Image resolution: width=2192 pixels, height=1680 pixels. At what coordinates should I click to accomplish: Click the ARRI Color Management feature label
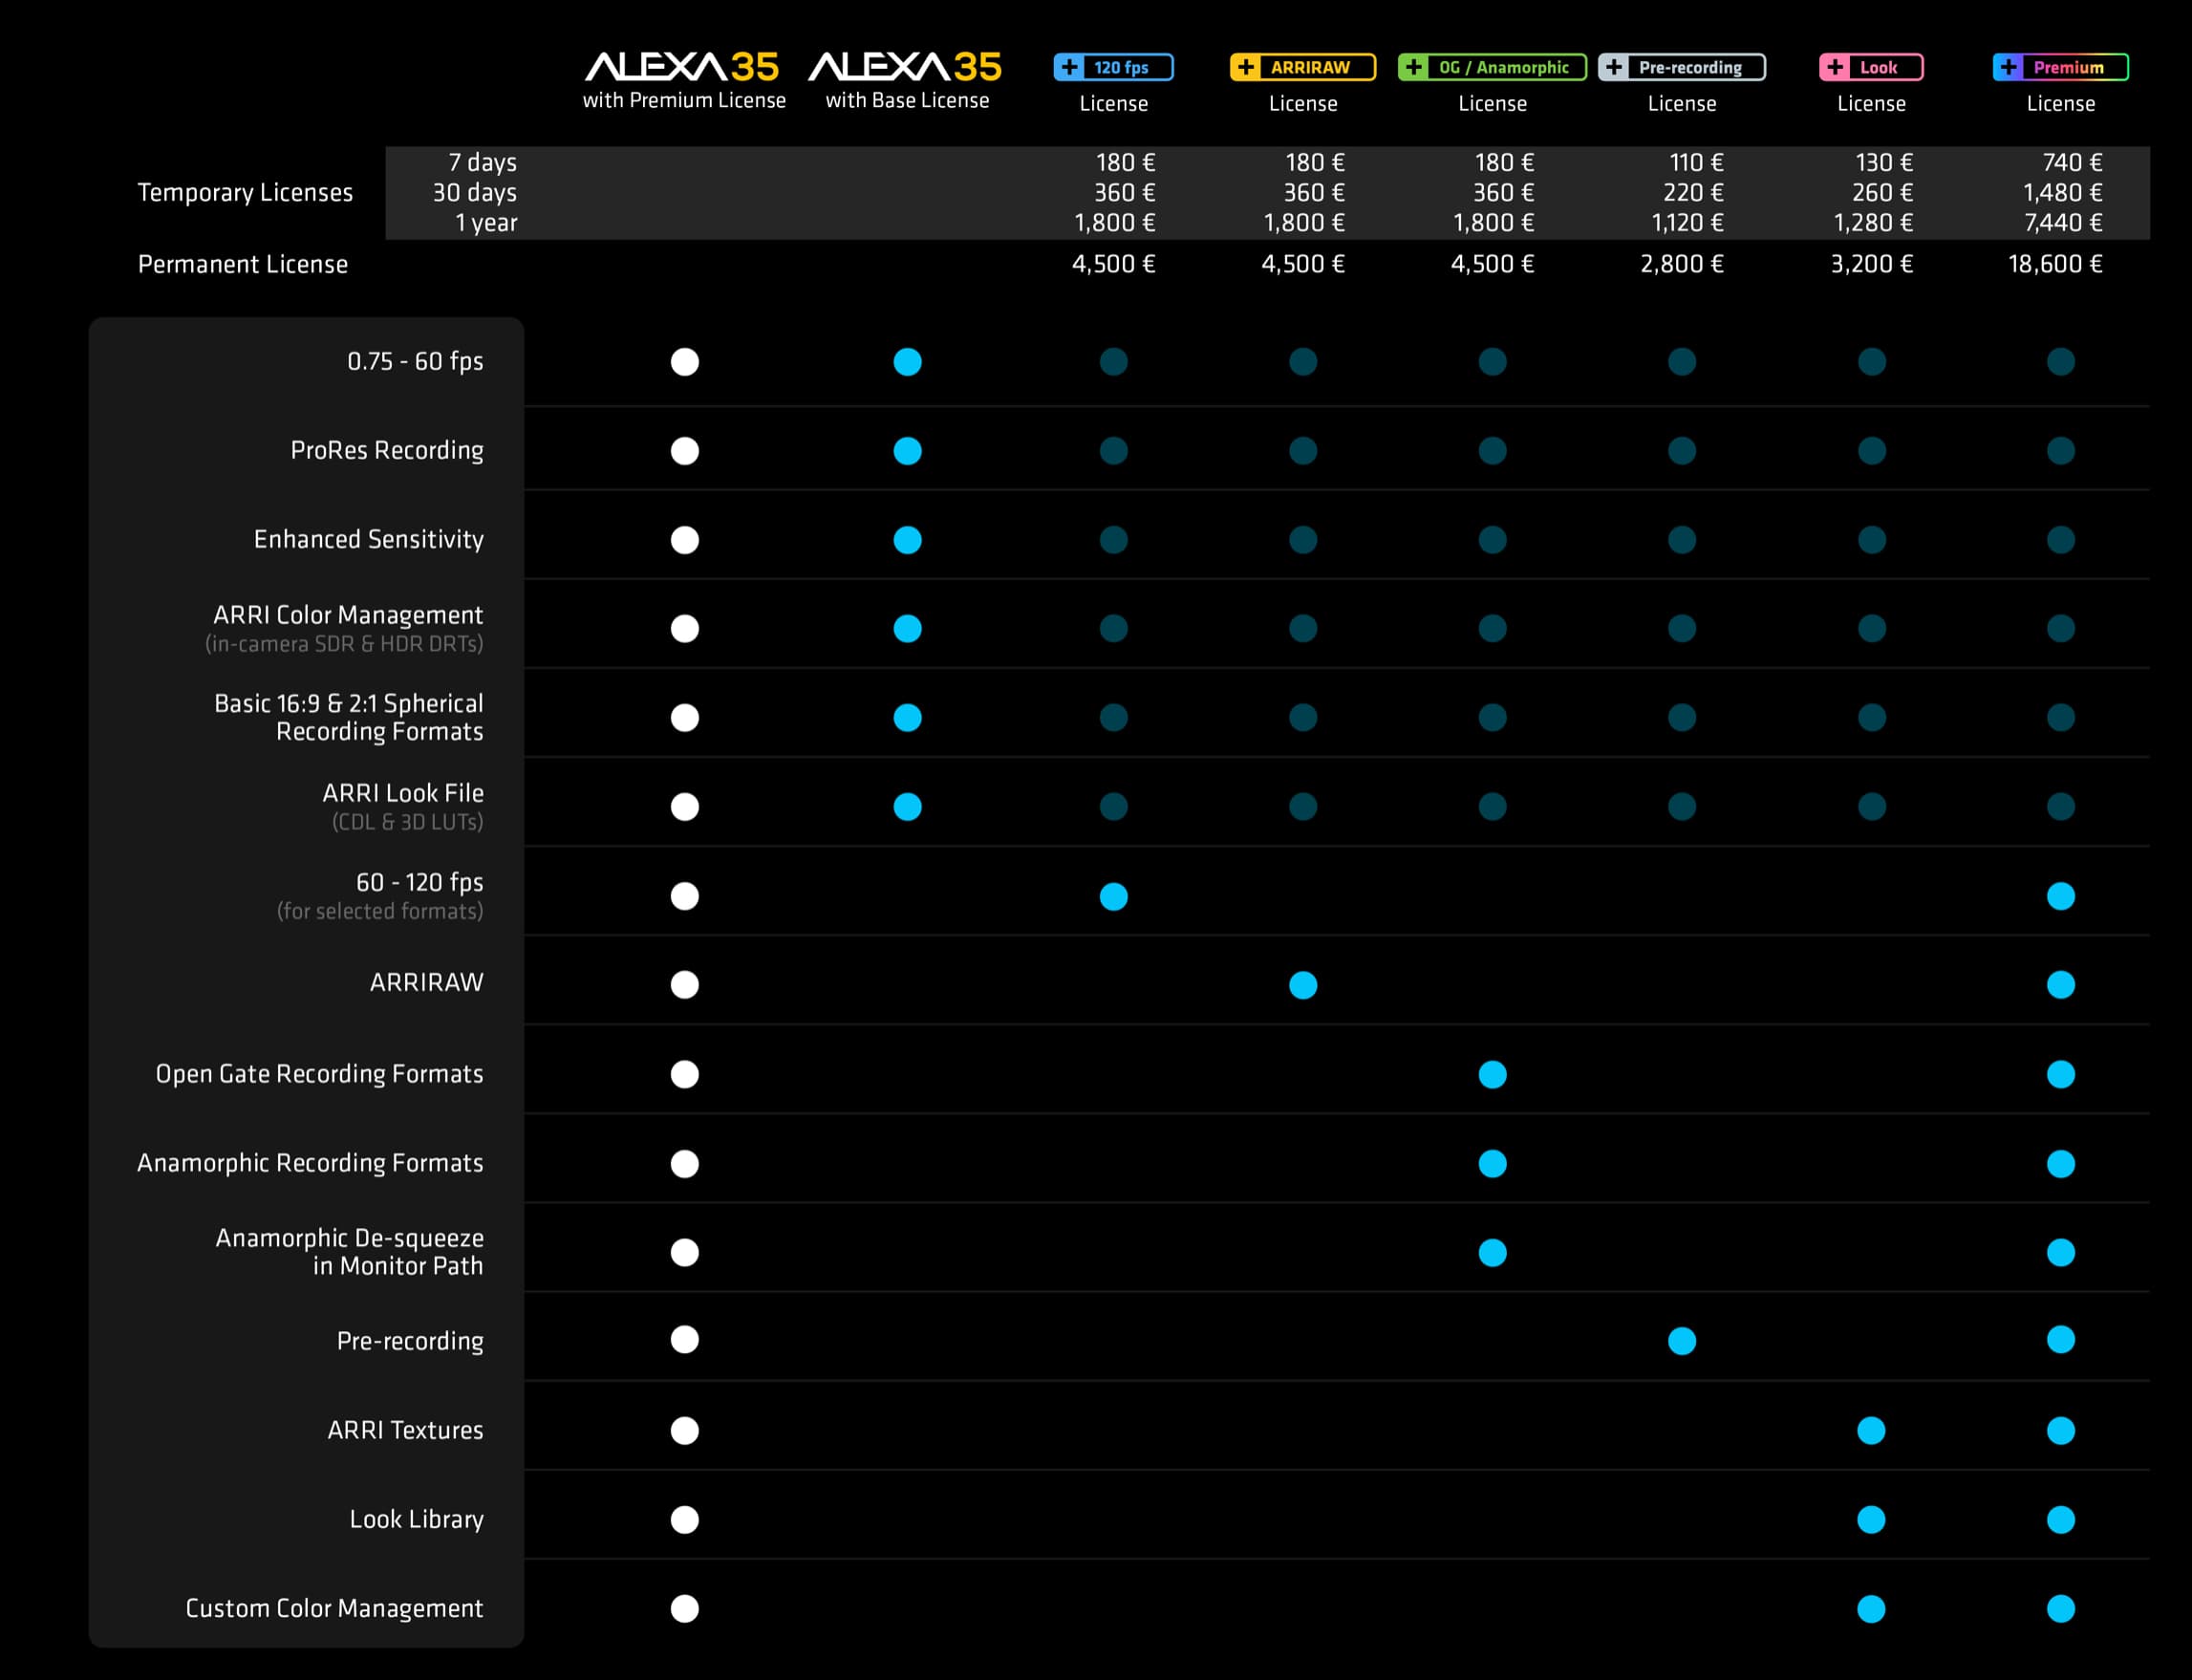click(348, 614)
